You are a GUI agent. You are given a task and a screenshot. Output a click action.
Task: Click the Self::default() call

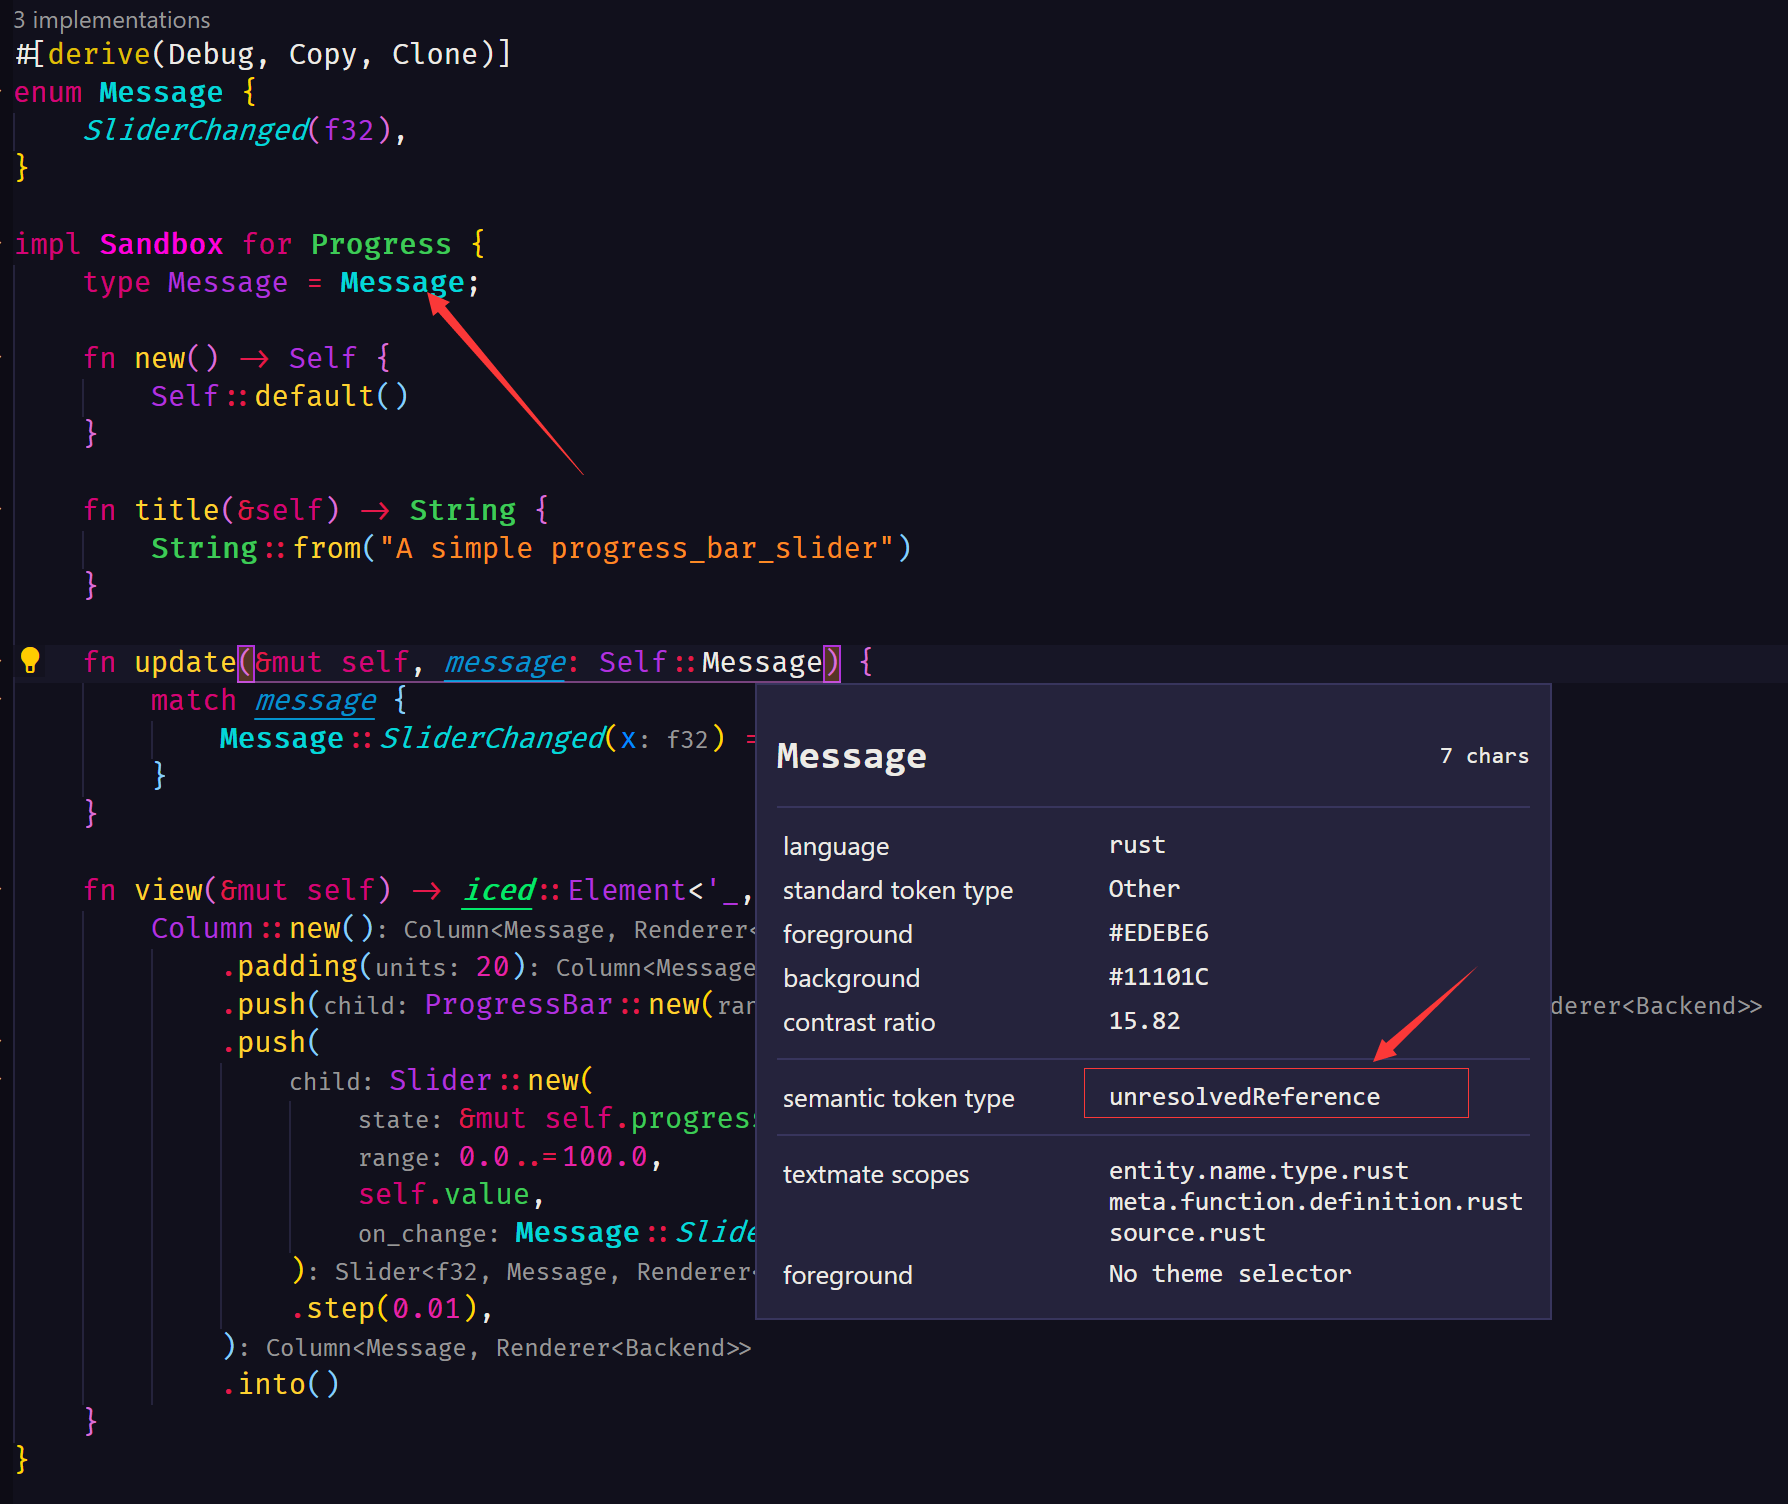point(279,395)
